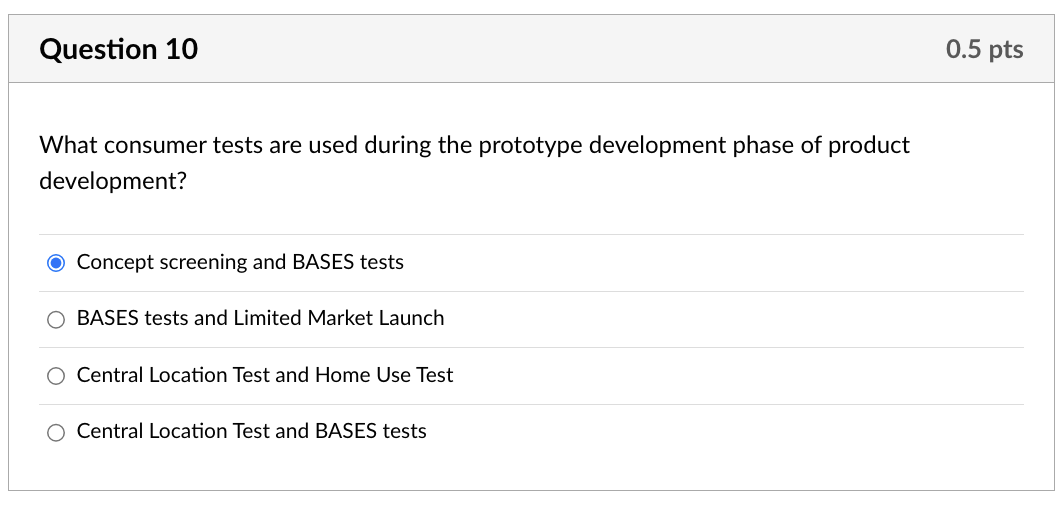Viewport: 1064px width, 518px height.
Task: Click the 'Central Location Test and BASES tests' label
Action: [x=251, y=431]
